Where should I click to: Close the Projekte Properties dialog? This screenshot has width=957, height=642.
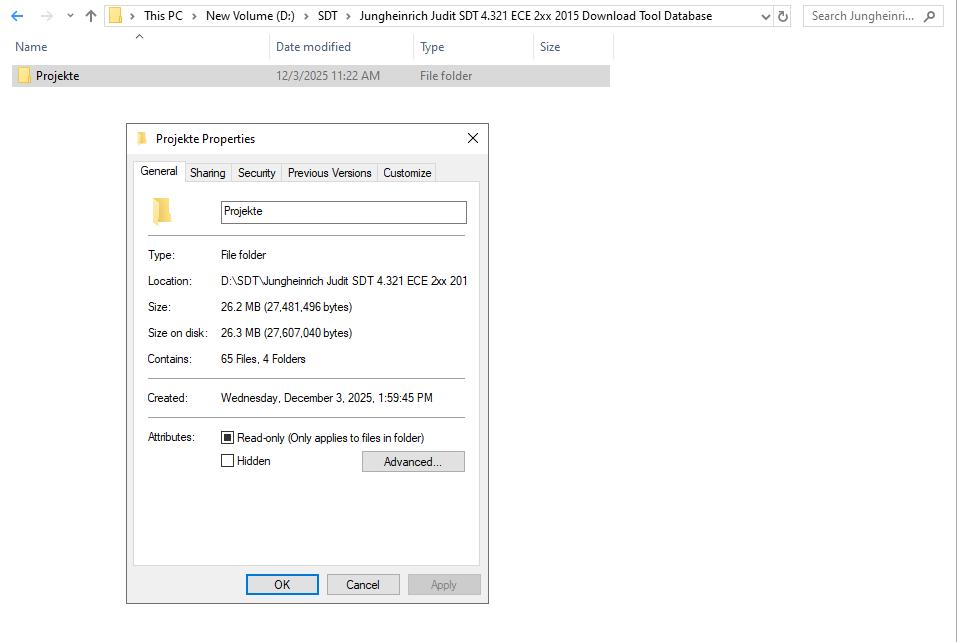point(472,139)
